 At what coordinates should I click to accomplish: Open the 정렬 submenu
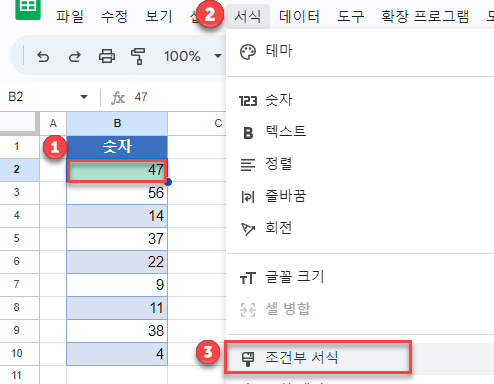(x=360, y=164)
